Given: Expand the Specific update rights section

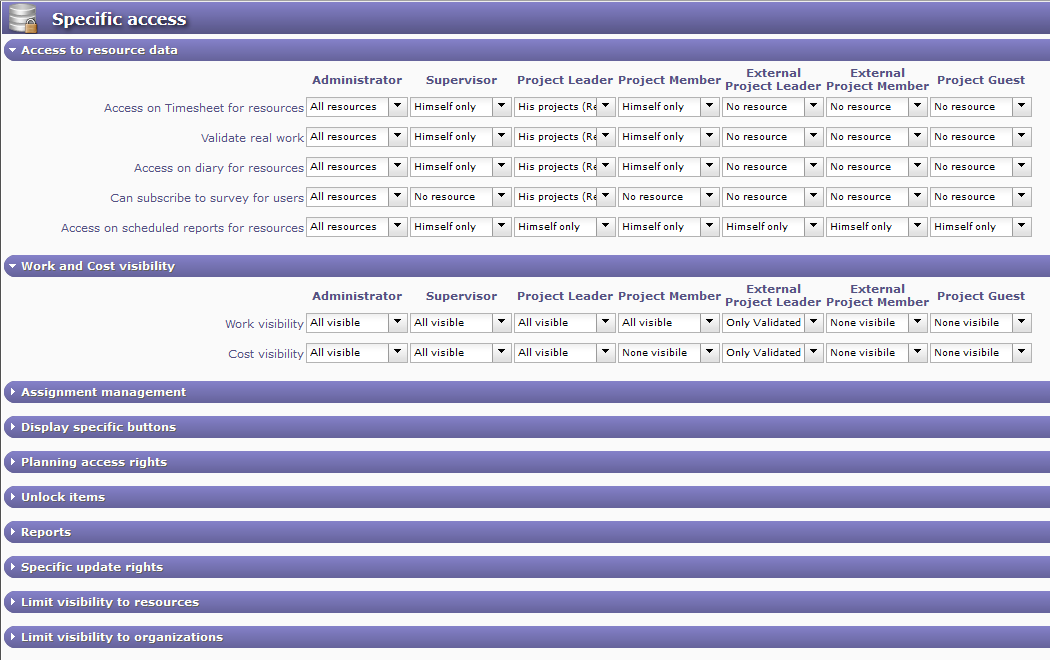Looking at the screenshot, I should point(91,567).
